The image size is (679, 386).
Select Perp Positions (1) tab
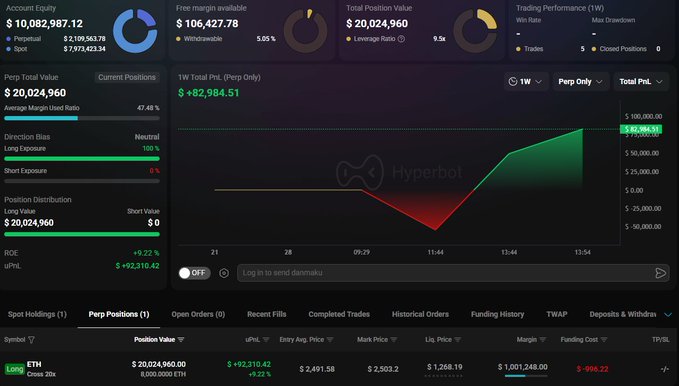[119, 314]
